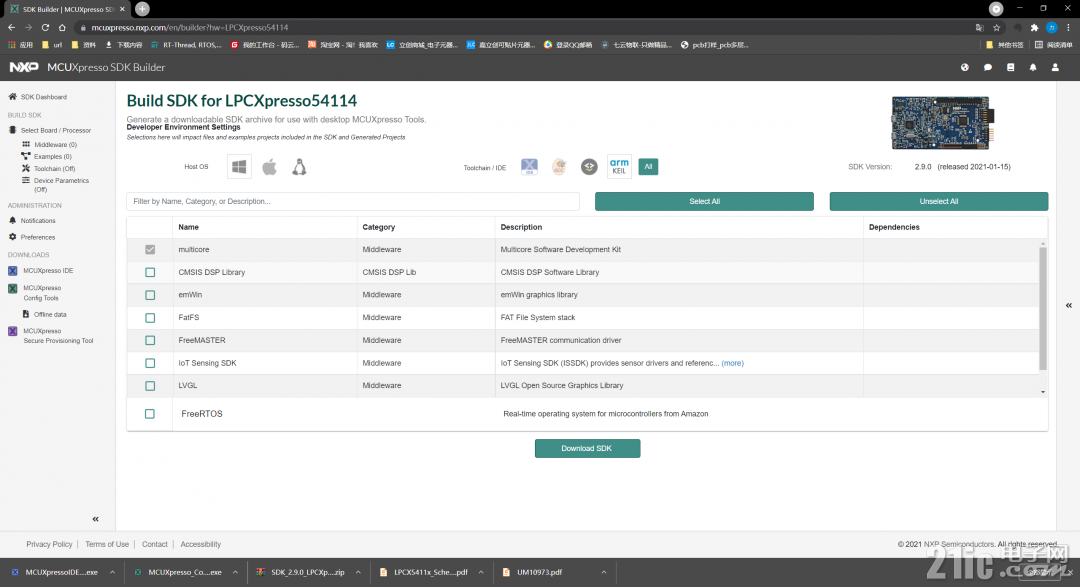The width and height of the screenshot is (1080, 587).
Task: Check the FatFS checkbox
Action: click(150, 318)
